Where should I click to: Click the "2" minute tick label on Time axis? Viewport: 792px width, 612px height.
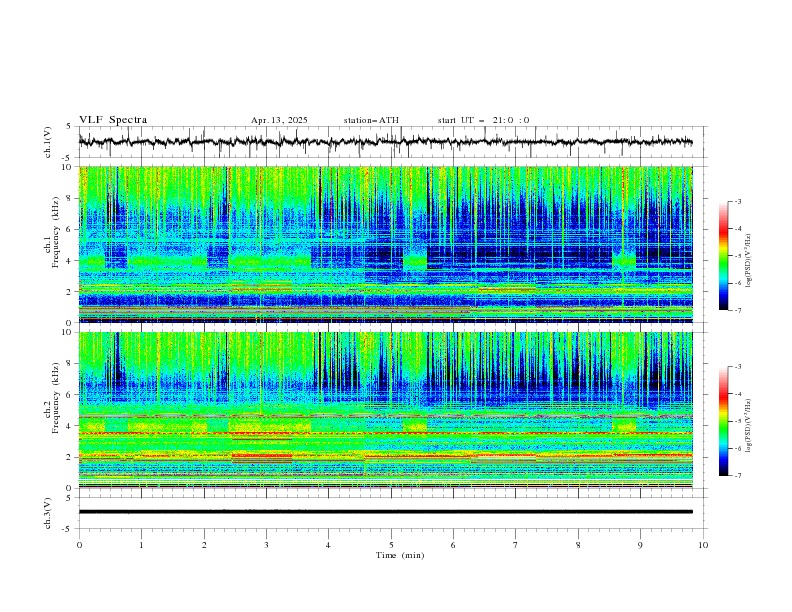[x=204, y=545]
